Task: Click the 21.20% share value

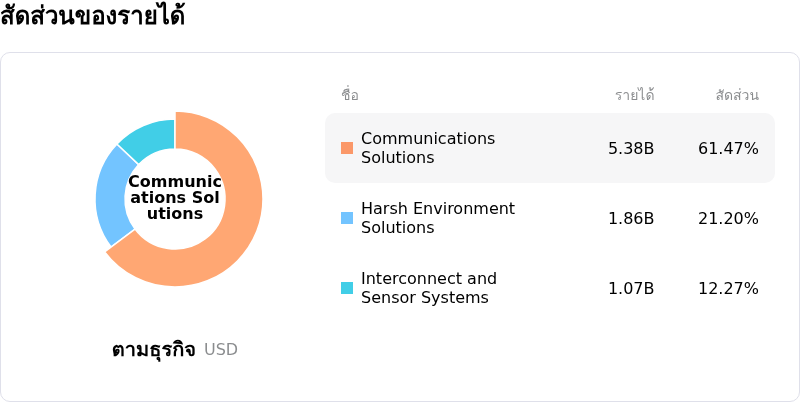Action: pos(728,218)
